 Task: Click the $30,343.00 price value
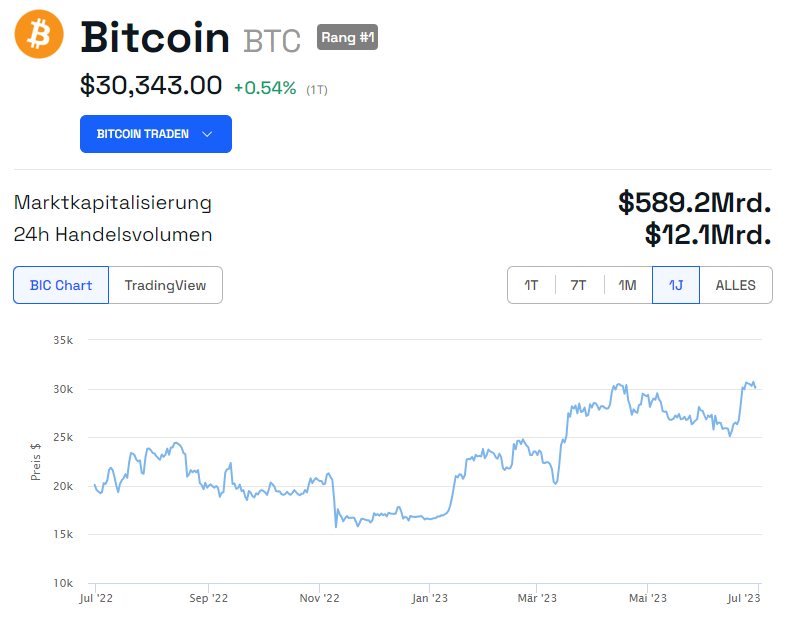point(151,86)
